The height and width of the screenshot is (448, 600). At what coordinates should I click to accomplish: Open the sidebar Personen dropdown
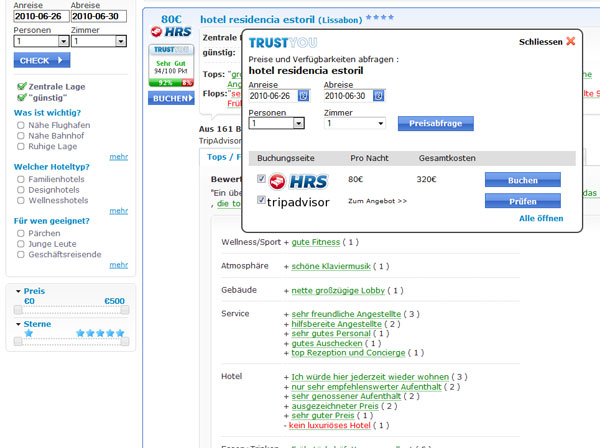point(41,41)
